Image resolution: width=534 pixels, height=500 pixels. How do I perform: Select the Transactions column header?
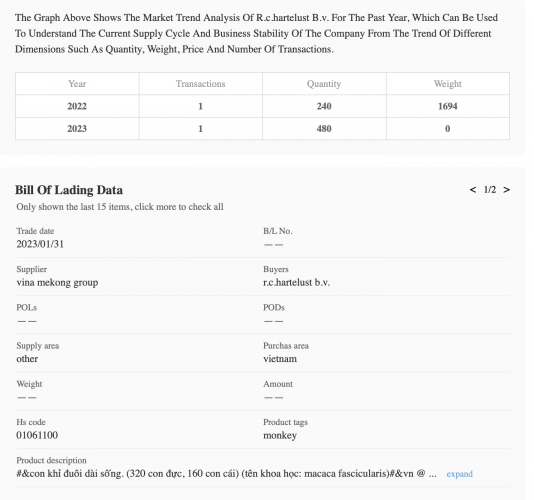[x=201, y=84]
